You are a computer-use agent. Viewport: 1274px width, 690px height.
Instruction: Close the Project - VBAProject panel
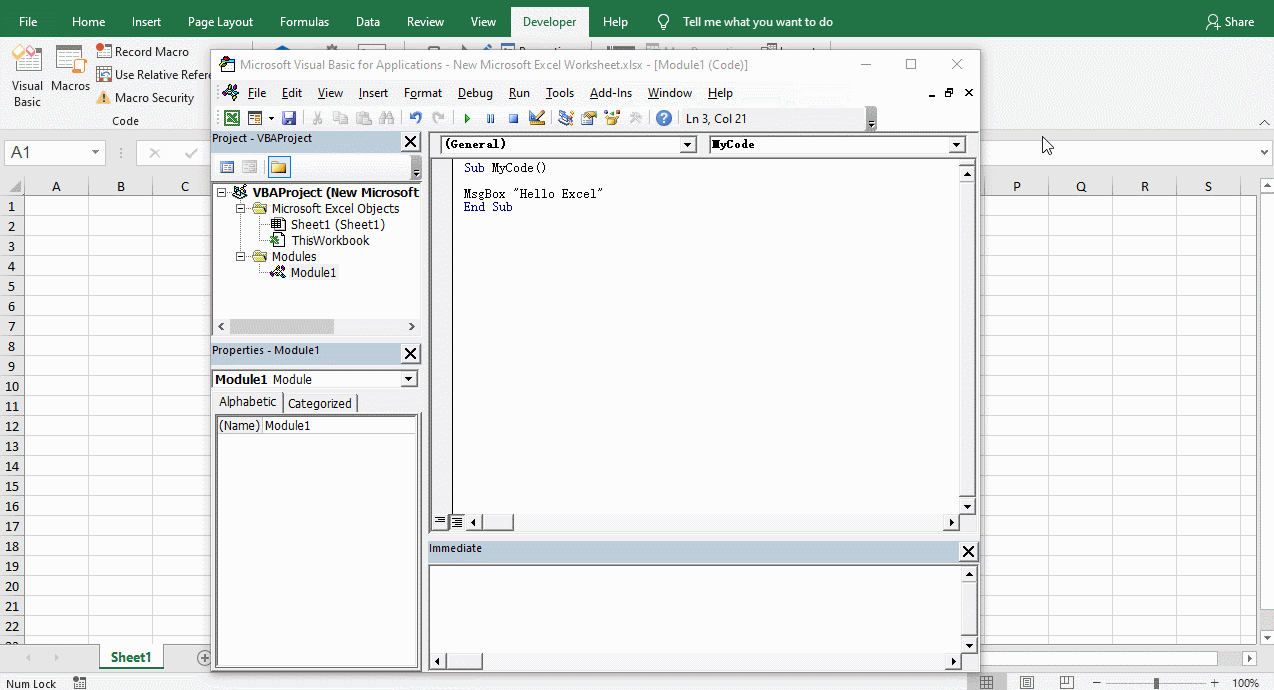click(x=410, y=142)
